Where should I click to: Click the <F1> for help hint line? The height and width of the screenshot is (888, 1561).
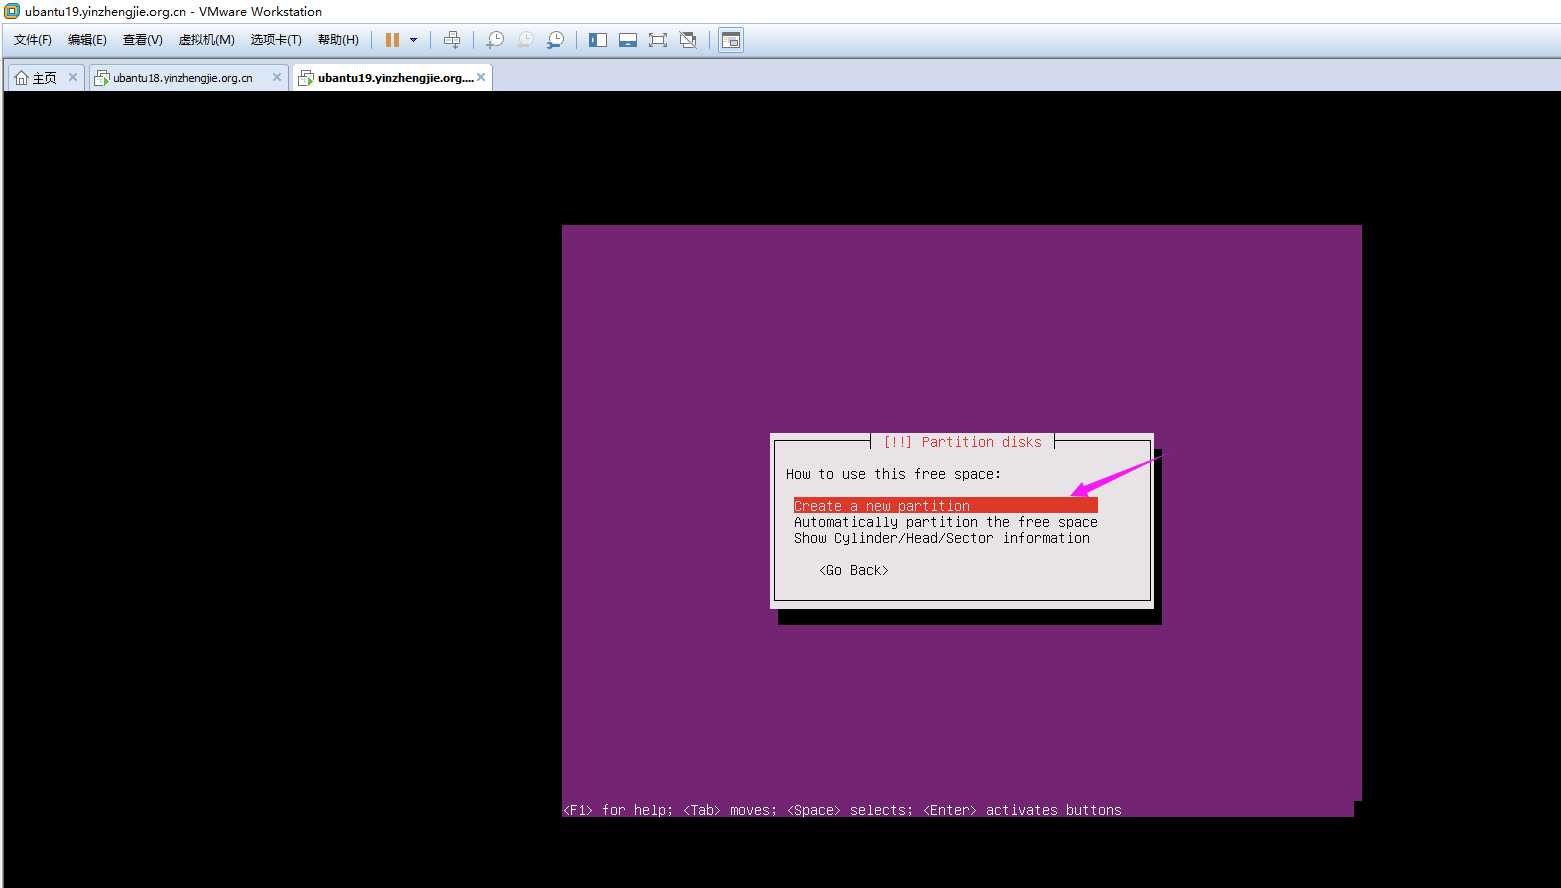(842, 810)
